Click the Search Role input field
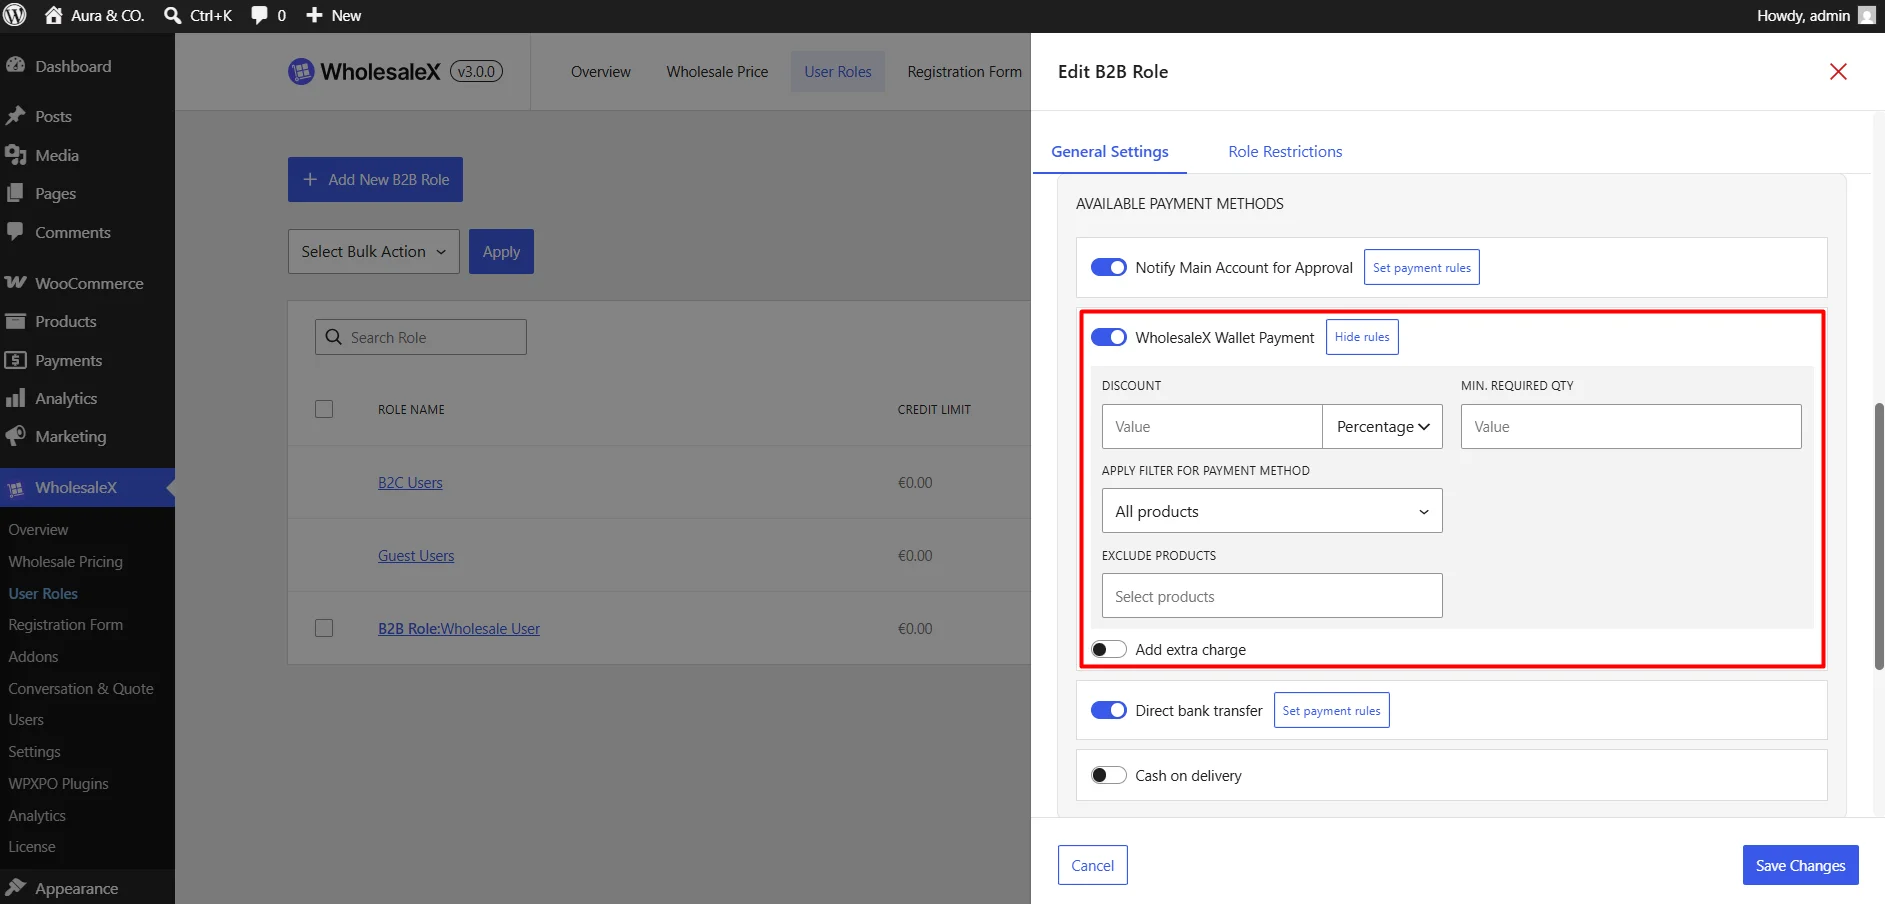The width and height of the screenshot is (1885, 904). click(421, 337)
